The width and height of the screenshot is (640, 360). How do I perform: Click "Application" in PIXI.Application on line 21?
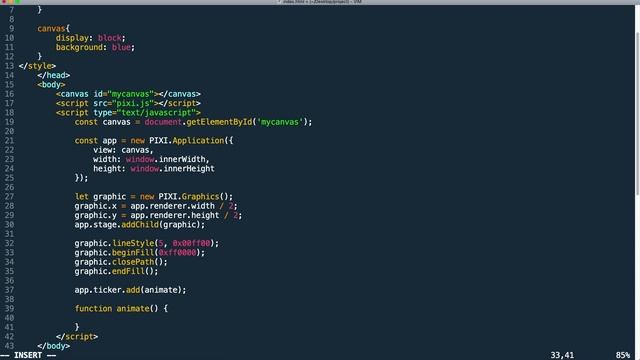tap(198, 141)
